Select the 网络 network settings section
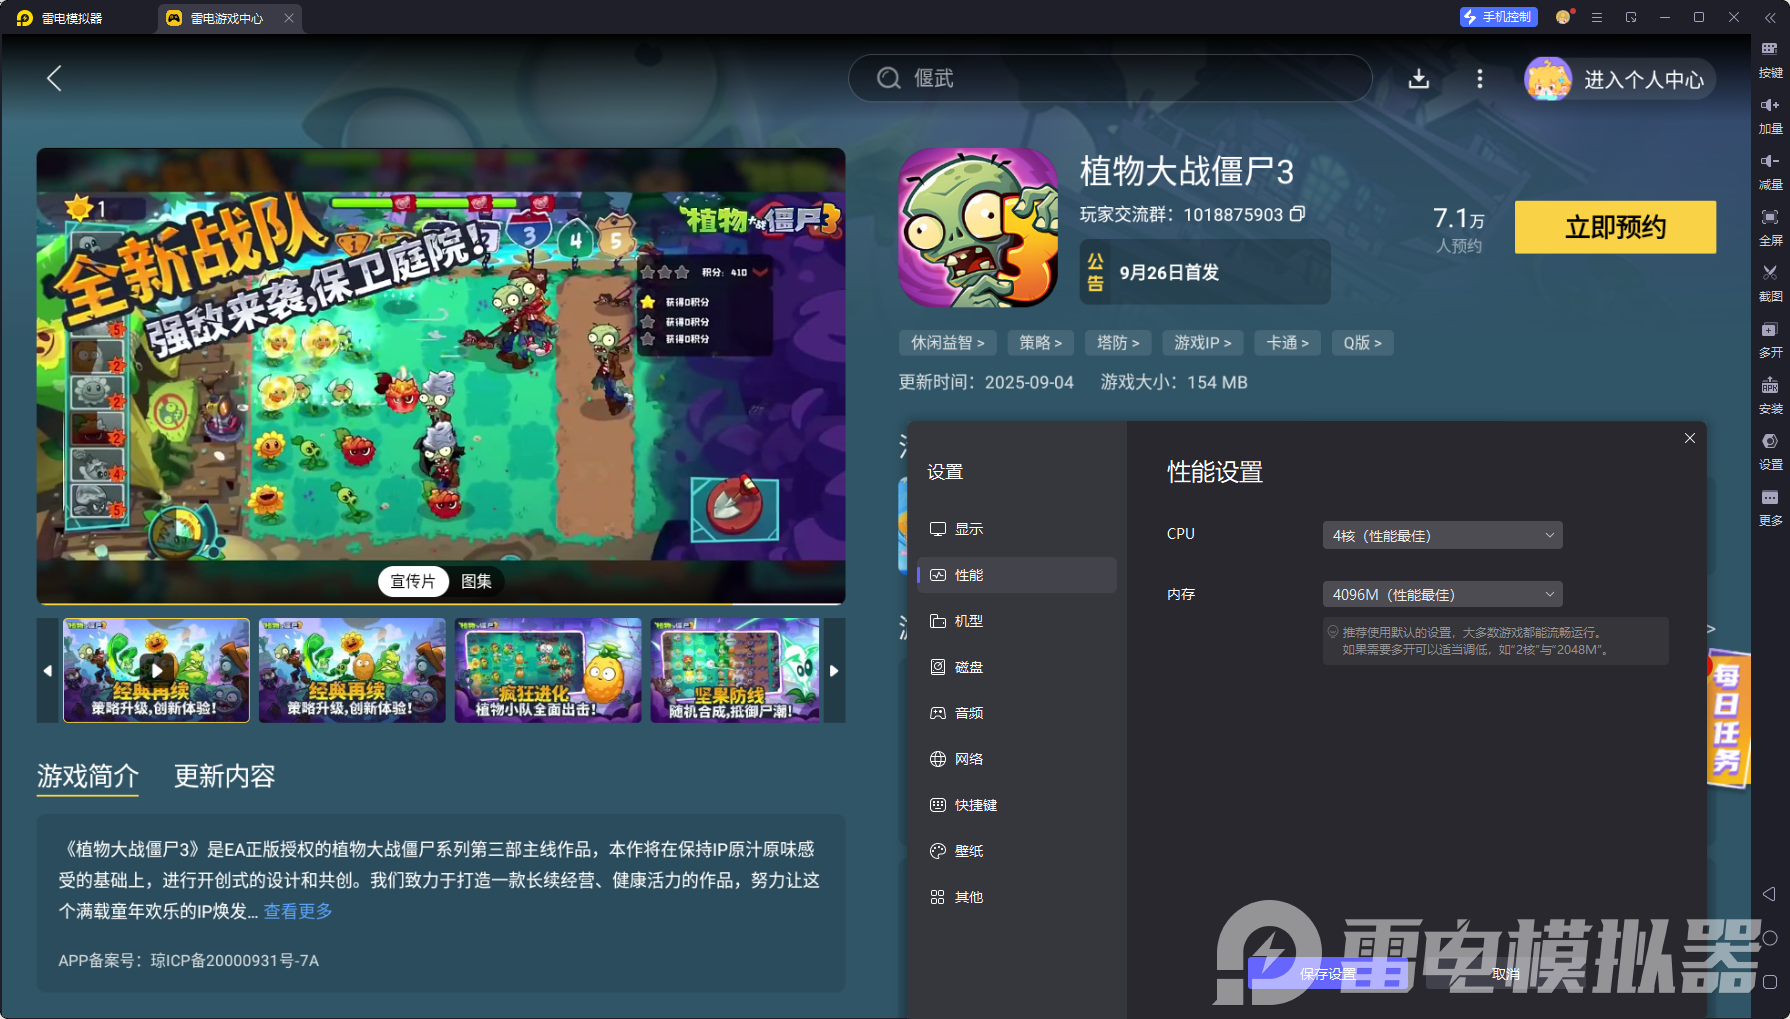The height and width of the screenshot is (1019, 1790). click(1017, 759)
